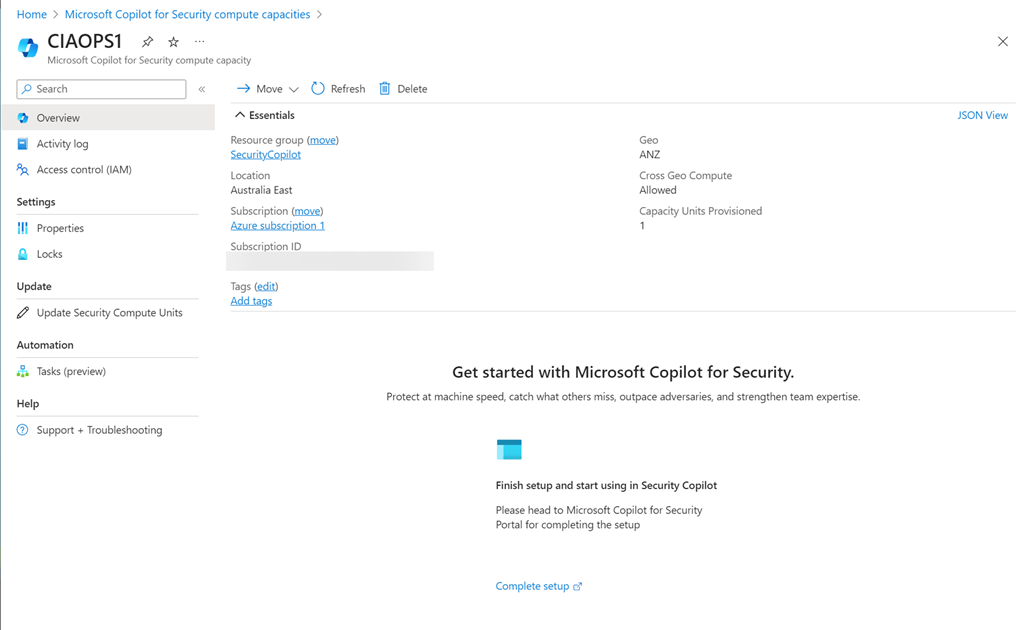Viewport: 1024px width, 630px height.
Task: Open the more options ellipsis menu
Action: click(199, 42)
